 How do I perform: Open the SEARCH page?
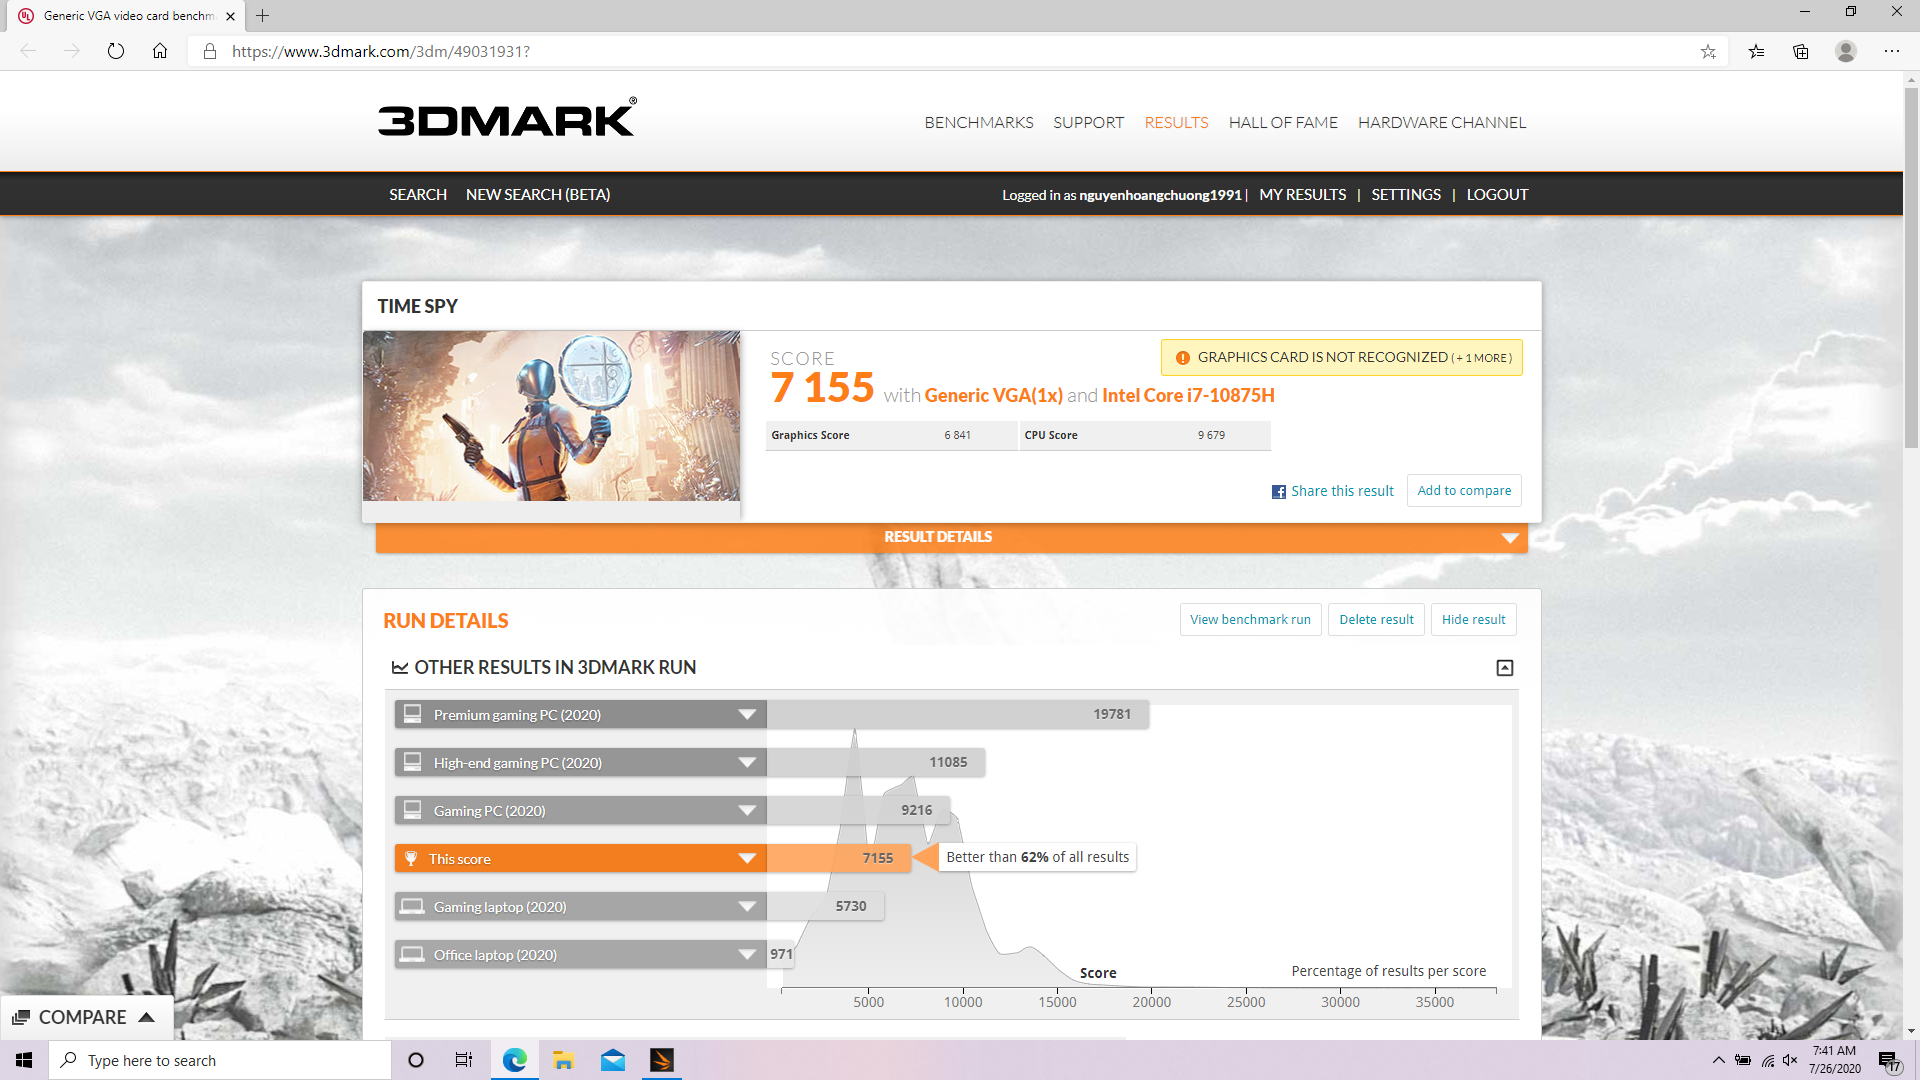pyautogui.click(x=418, y=194)
